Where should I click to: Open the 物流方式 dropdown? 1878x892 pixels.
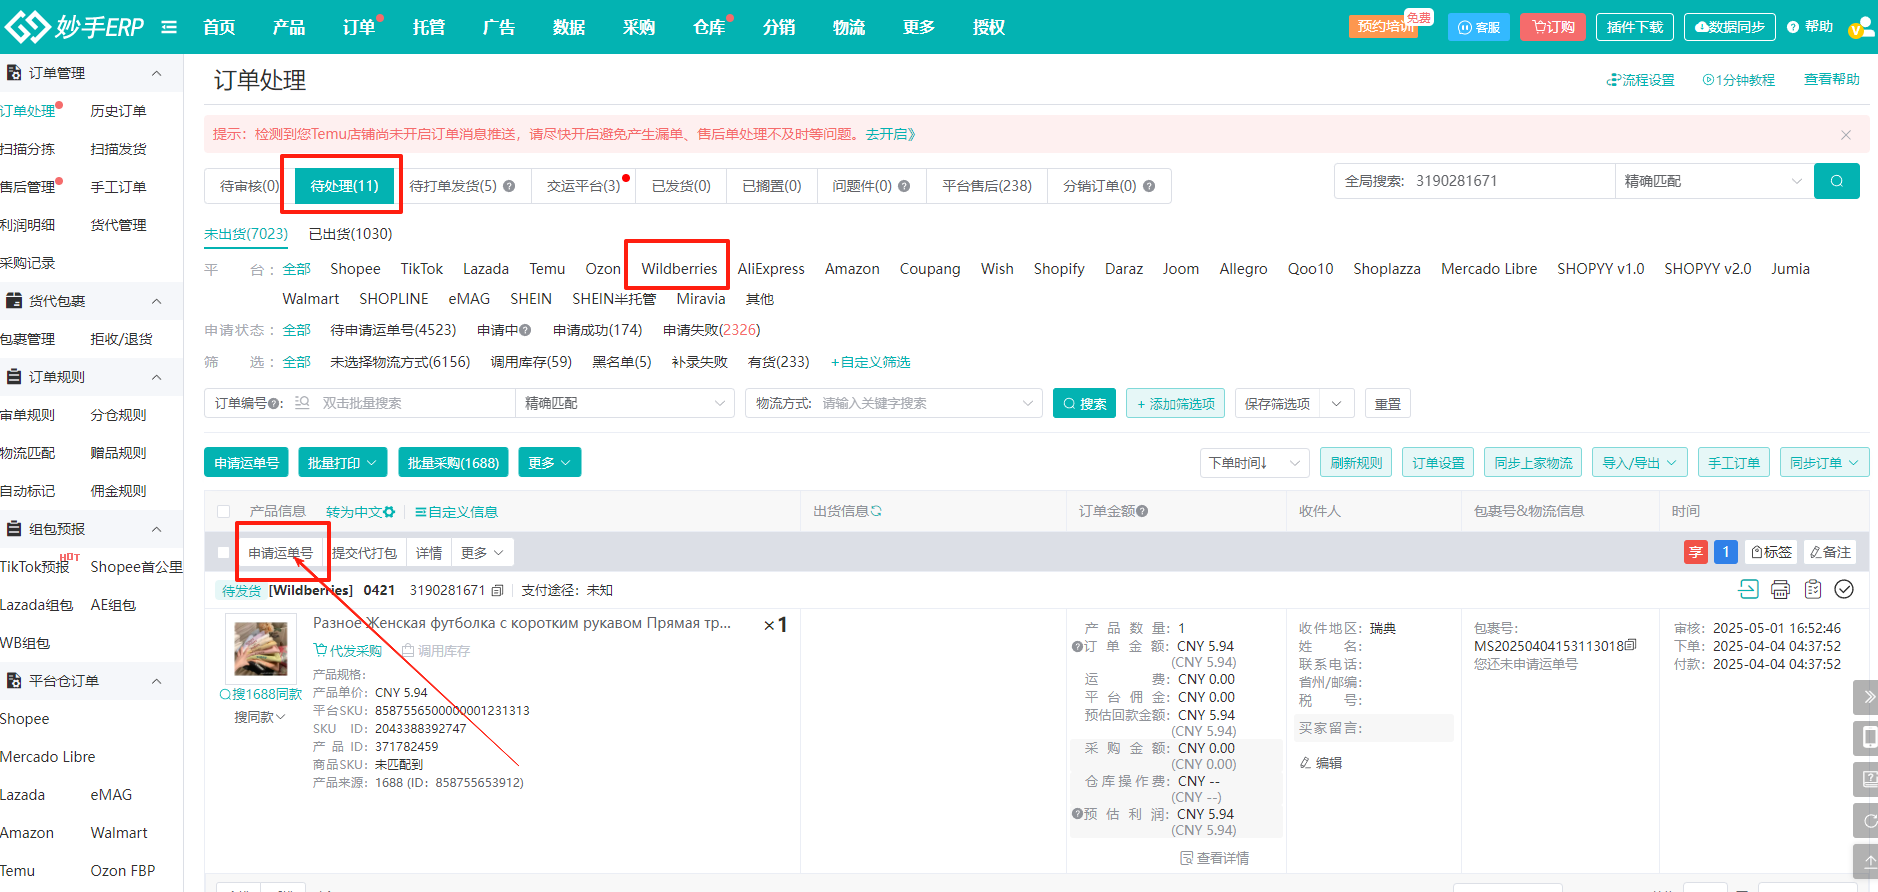pos(894,403)
